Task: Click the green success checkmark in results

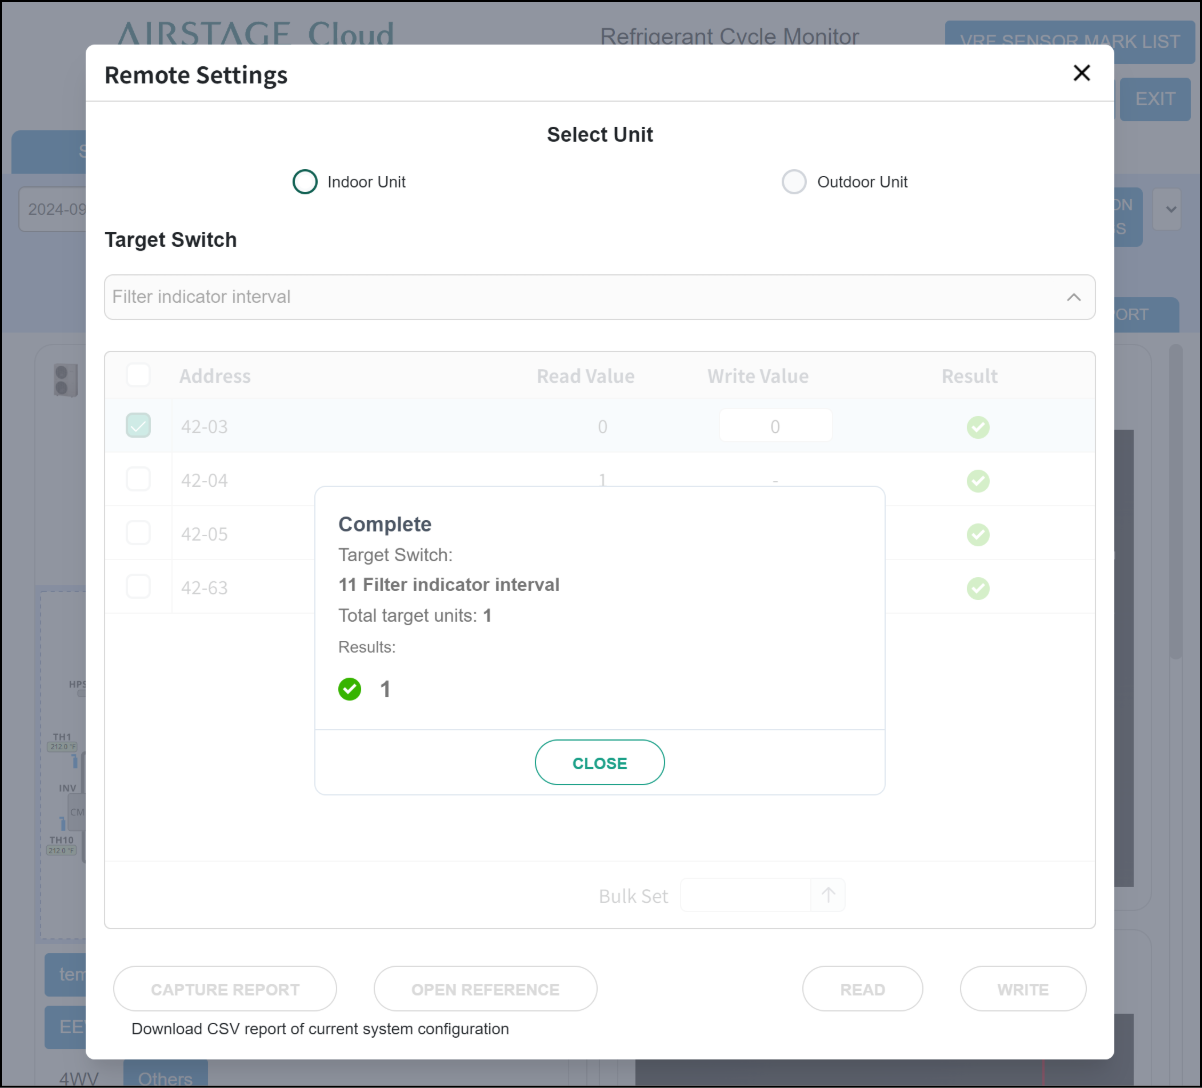Action: click(349, 689)
